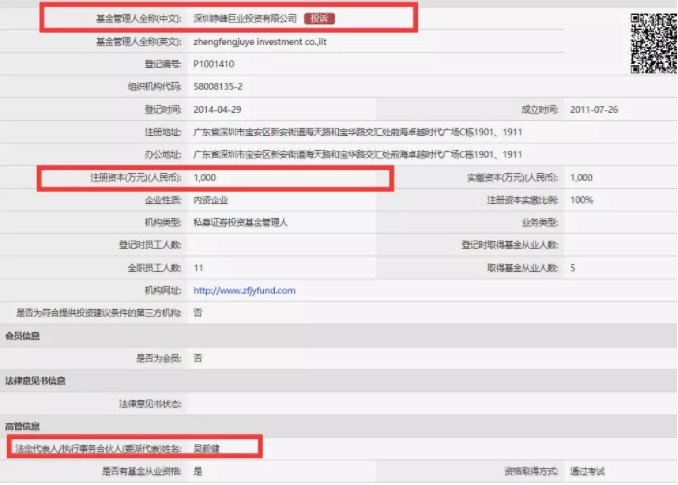
Task: Click the 注册地址 registered address value
Action: point(357,131)
